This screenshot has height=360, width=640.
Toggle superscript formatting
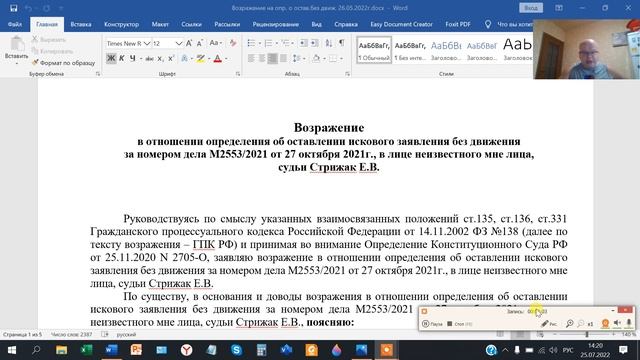click(x=171, y=59)
